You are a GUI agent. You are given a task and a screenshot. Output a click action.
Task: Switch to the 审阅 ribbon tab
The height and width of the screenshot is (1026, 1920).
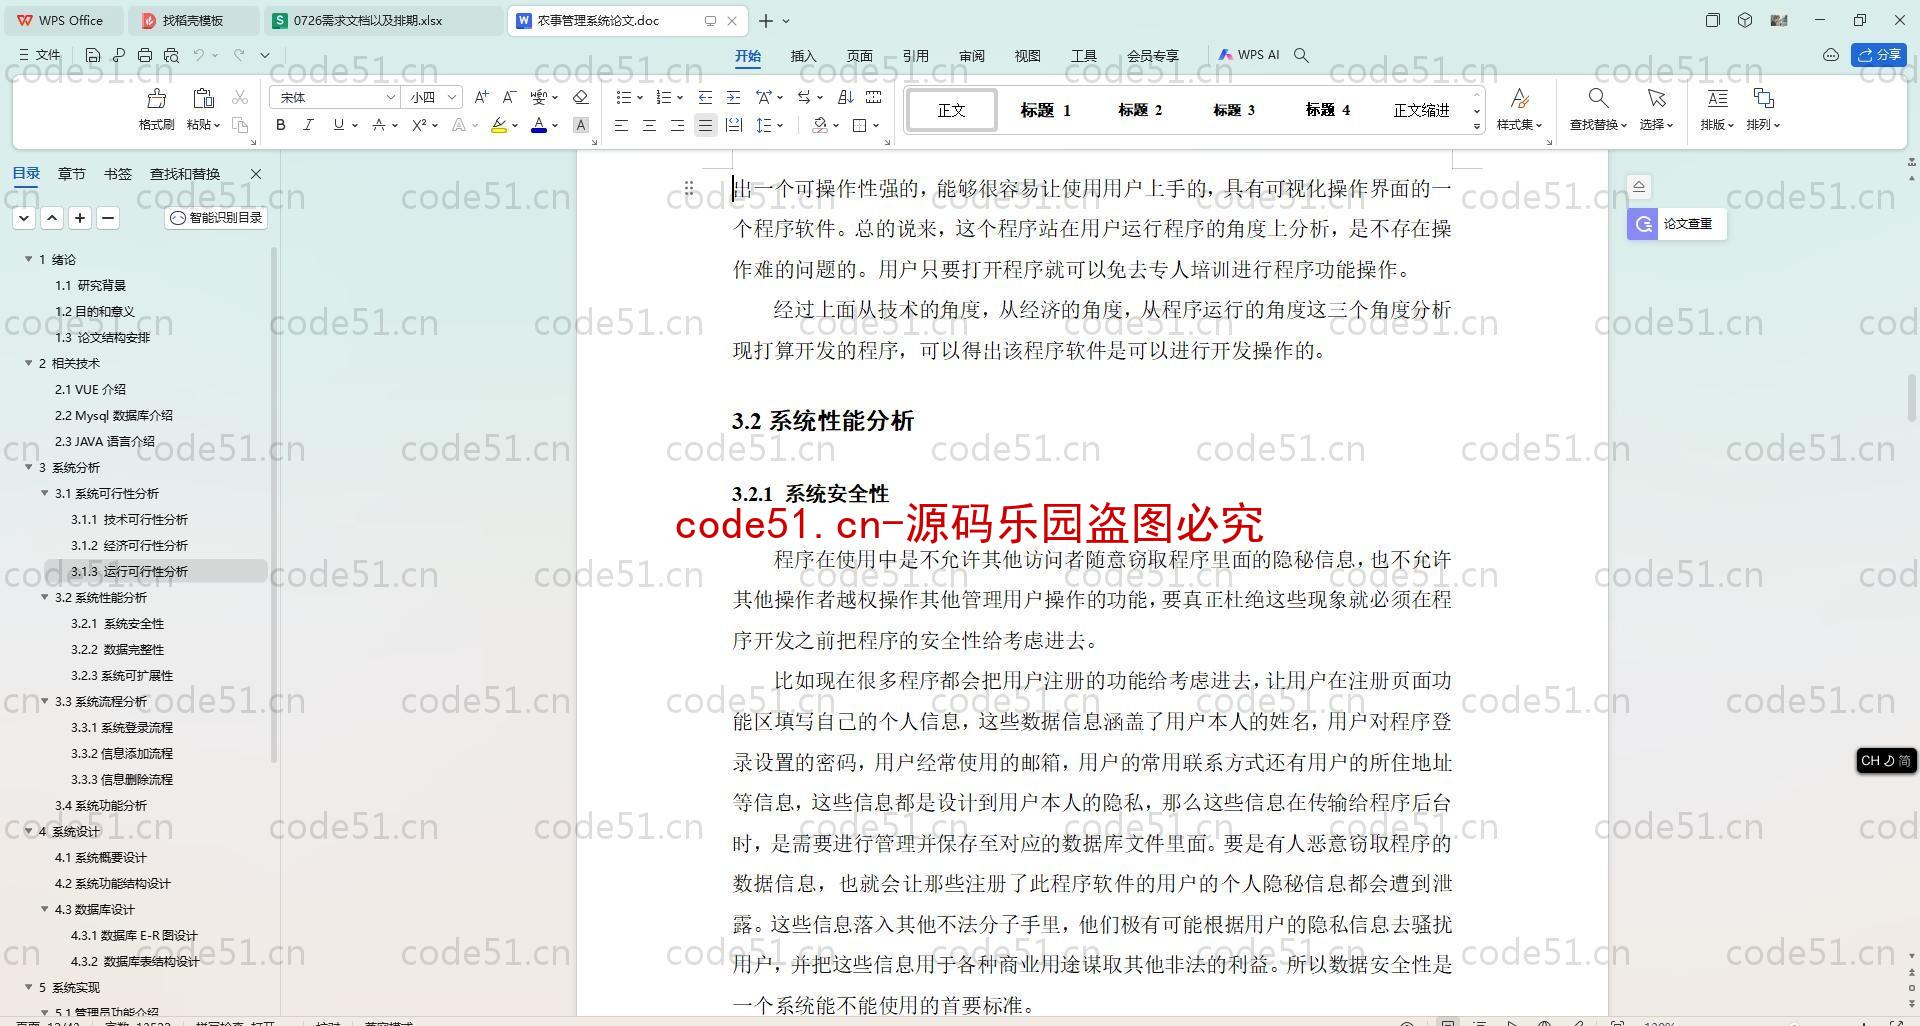(971, 56)
